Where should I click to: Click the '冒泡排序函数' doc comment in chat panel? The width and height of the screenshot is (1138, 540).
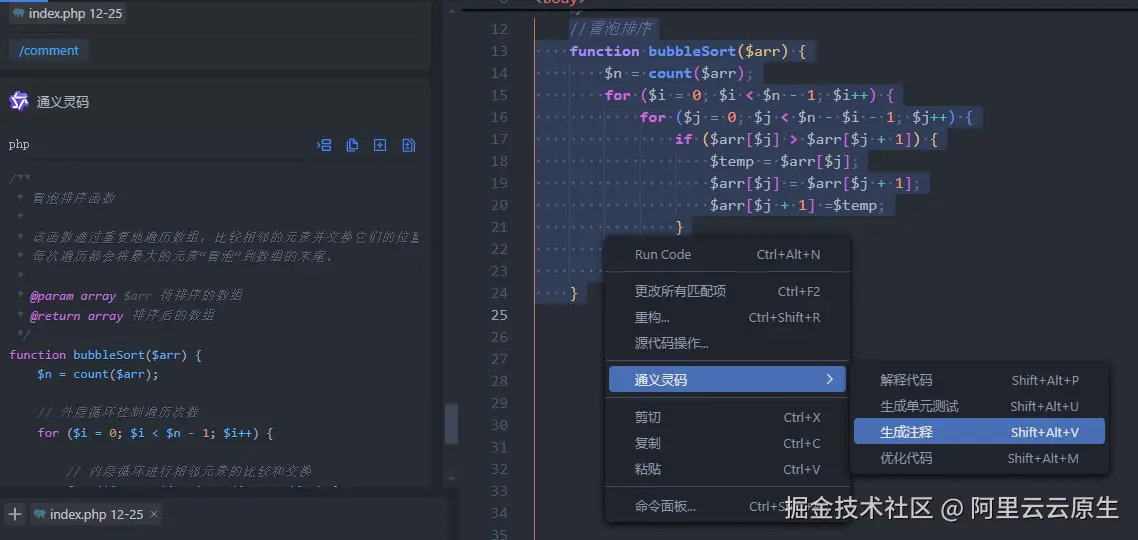pos(73,198)
